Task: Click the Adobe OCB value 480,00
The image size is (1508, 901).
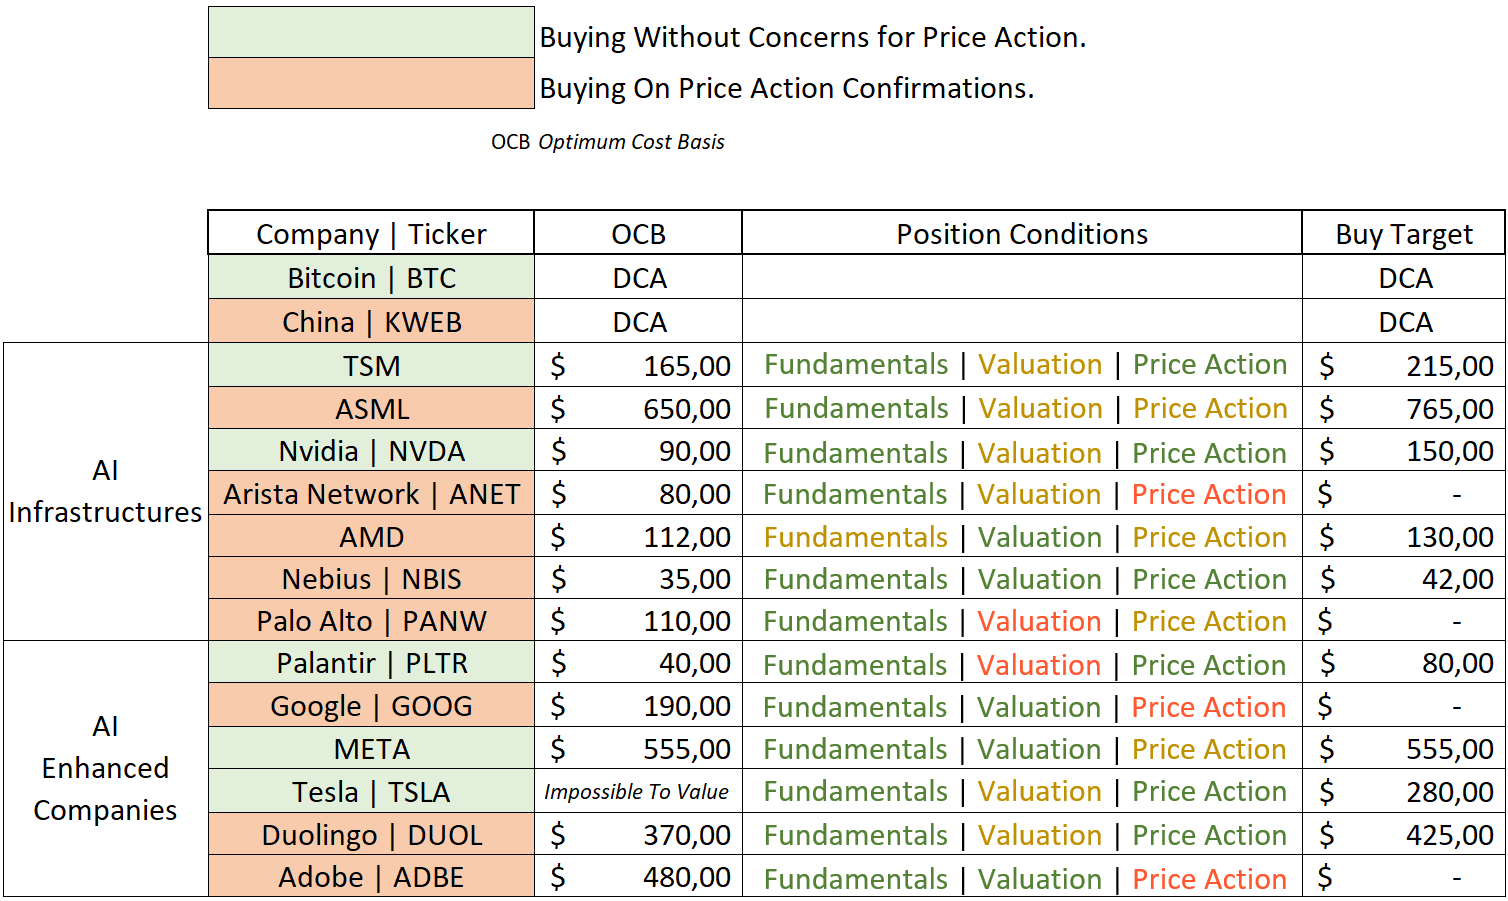Action: [686, 877]
